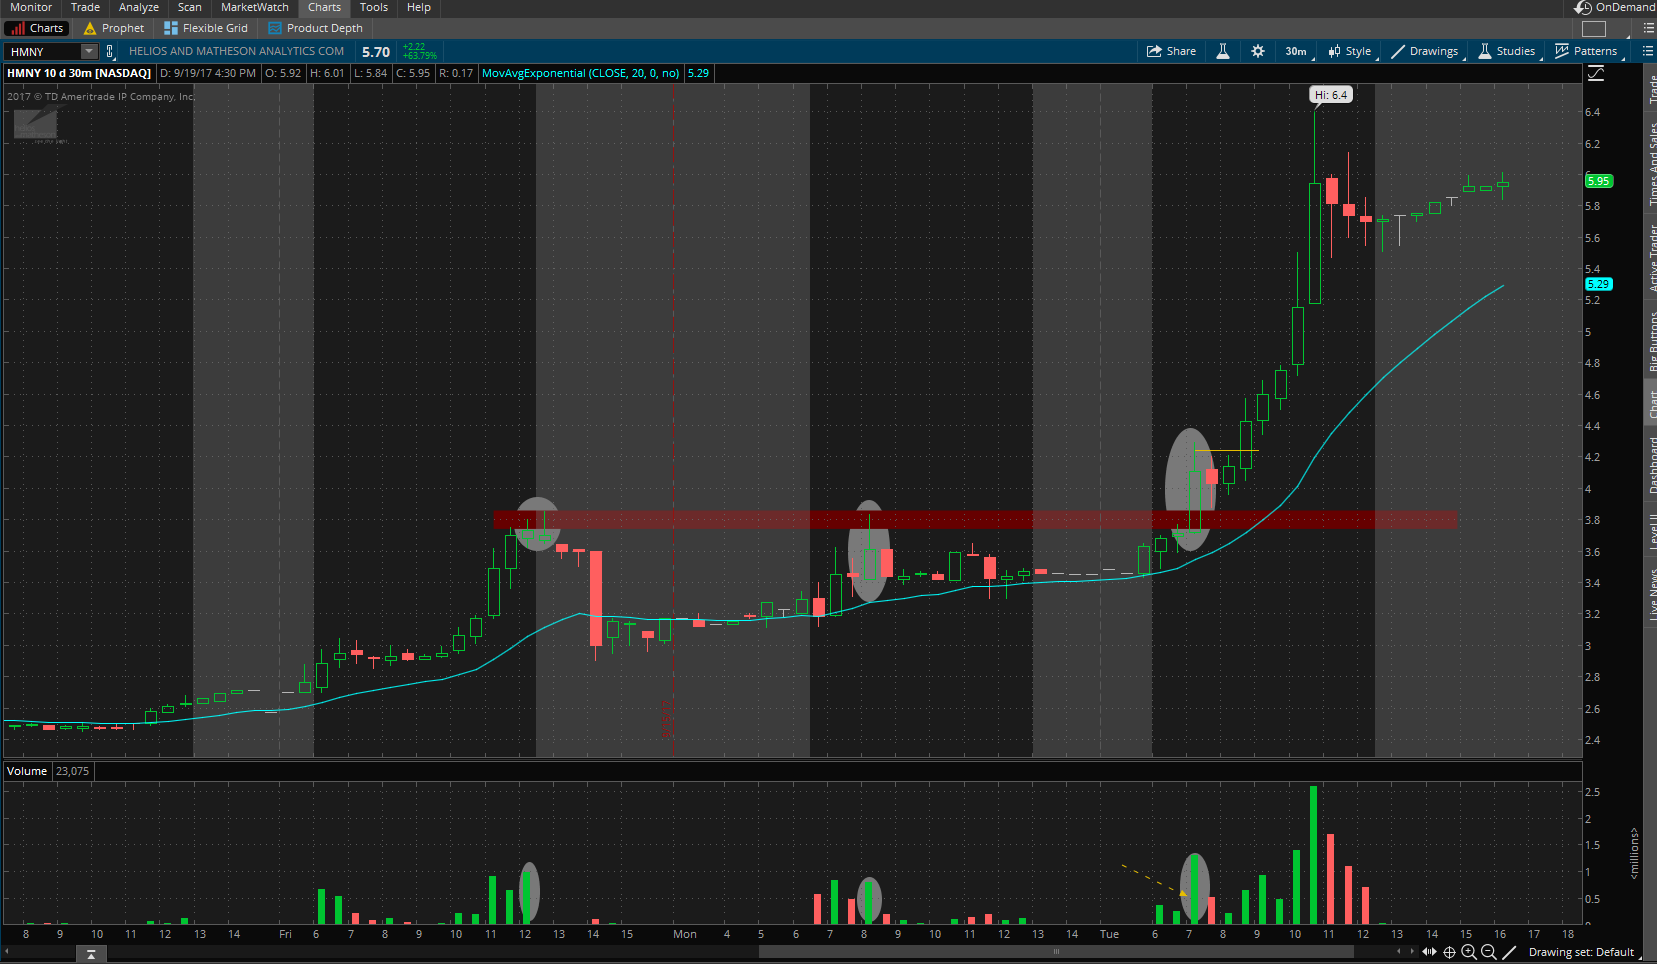Expand the symbol selector dropdown arrow
This screenshot has height=964, width=1657.
(x=89, y=51)
